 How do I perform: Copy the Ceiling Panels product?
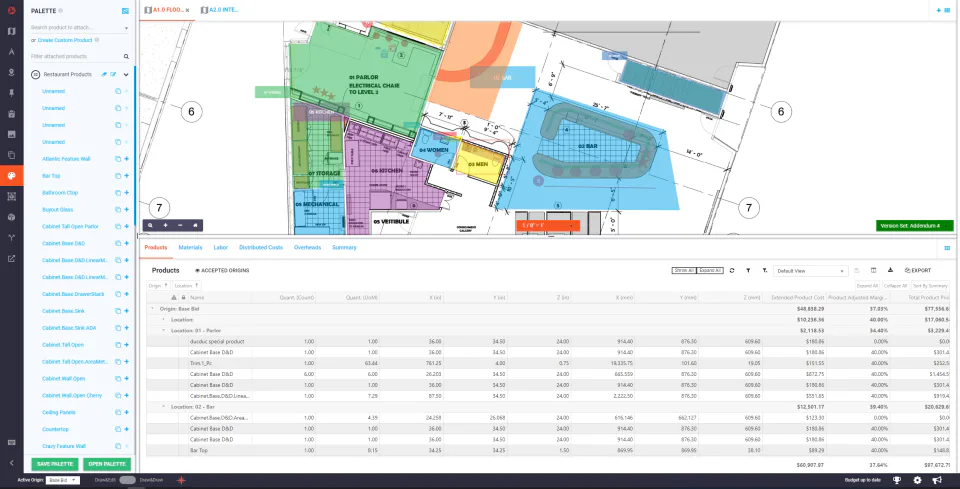pos(118,412)
